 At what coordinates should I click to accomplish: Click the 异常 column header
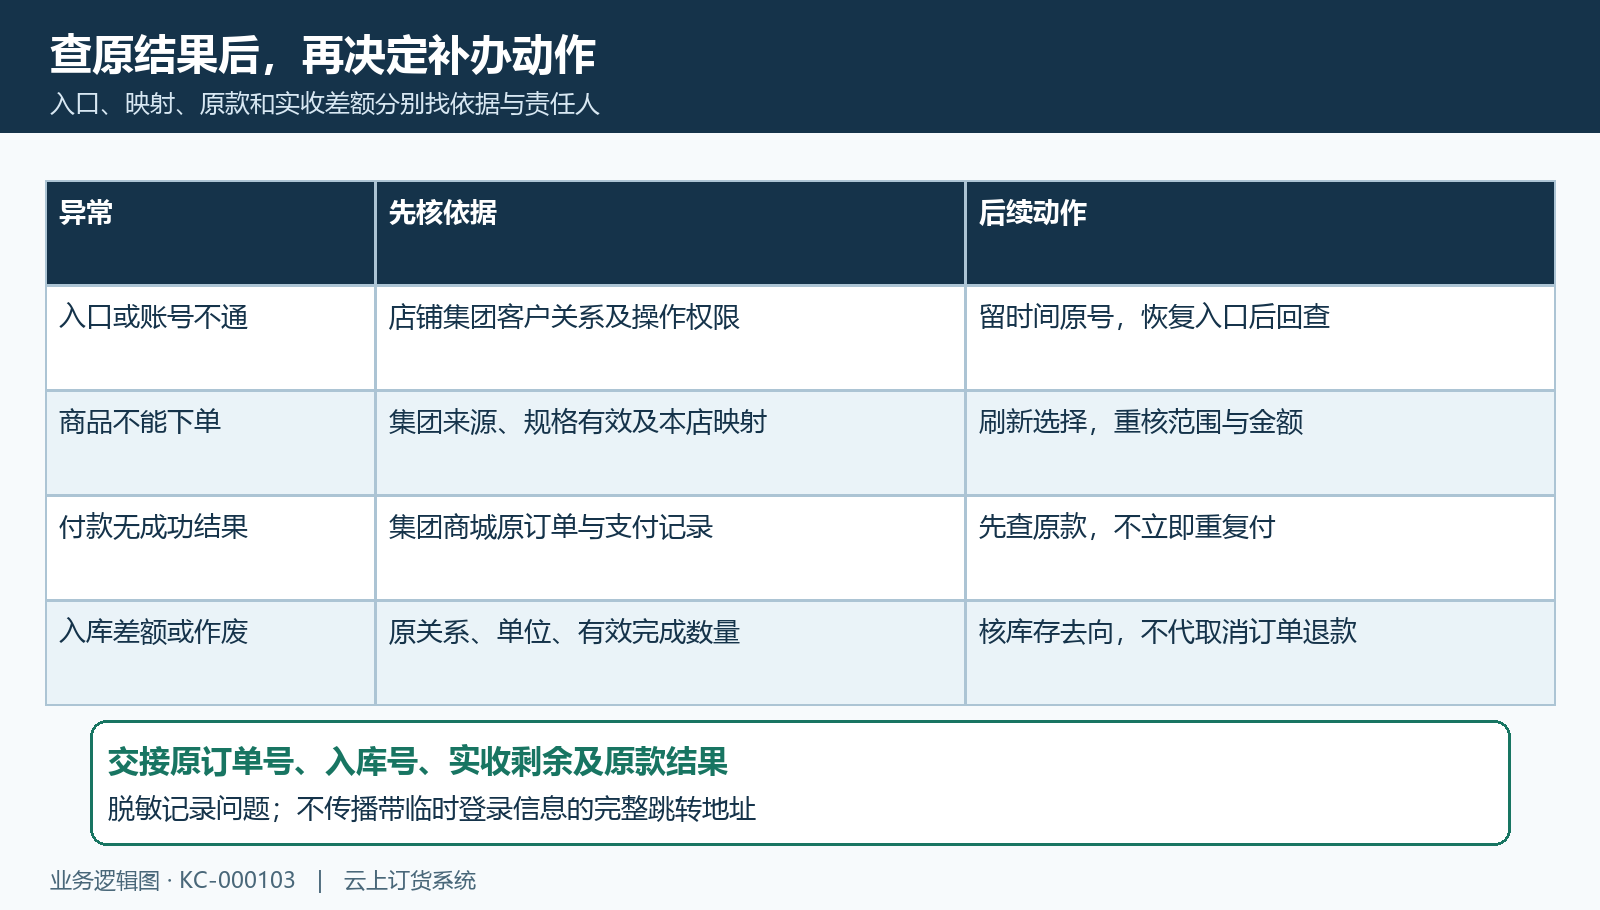[x=211, y=233]
